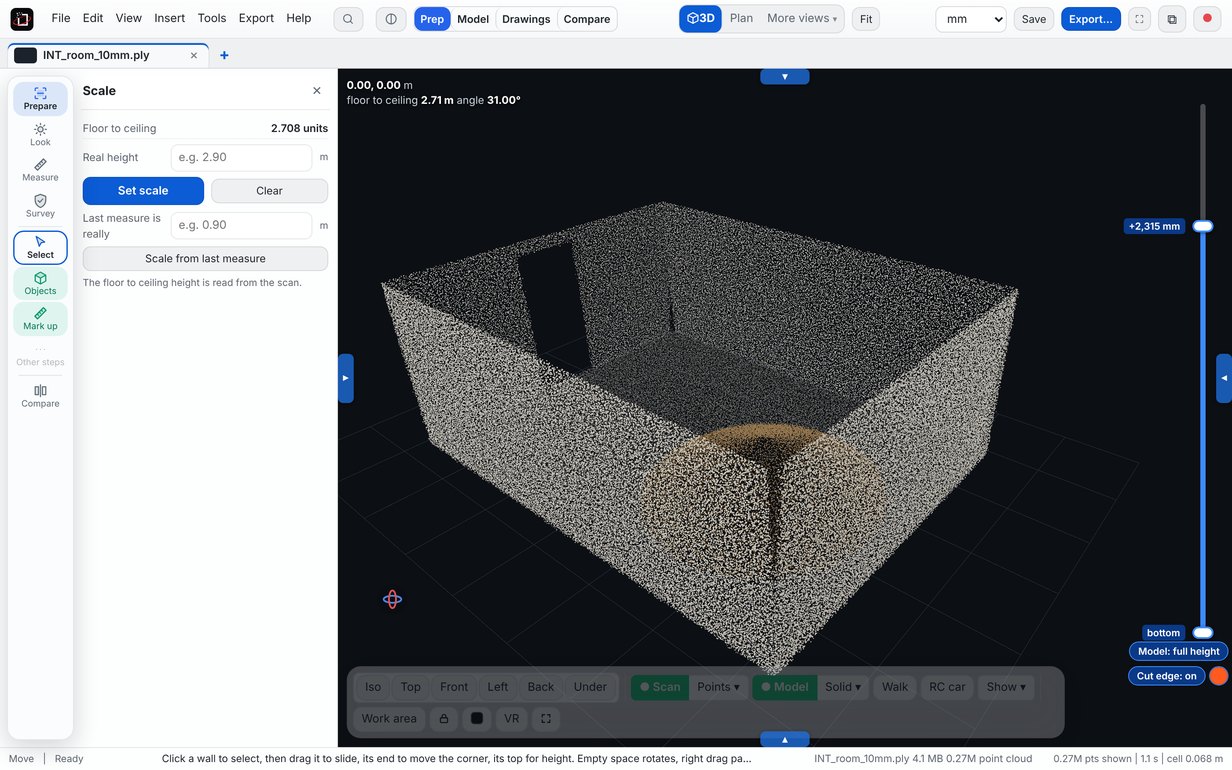Click the red record button
1232x770 pixels.
point(1207,19)
